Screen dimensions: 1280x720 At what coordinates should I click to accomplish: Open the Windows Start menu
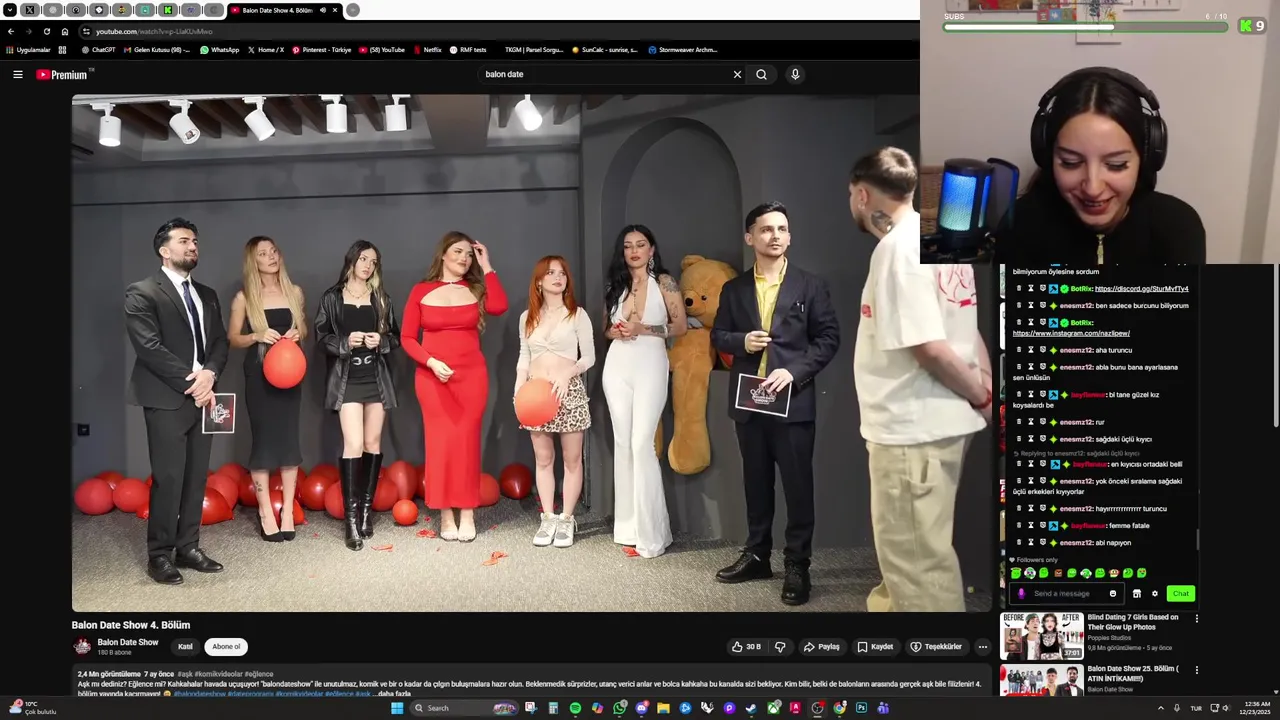[397, 708]
